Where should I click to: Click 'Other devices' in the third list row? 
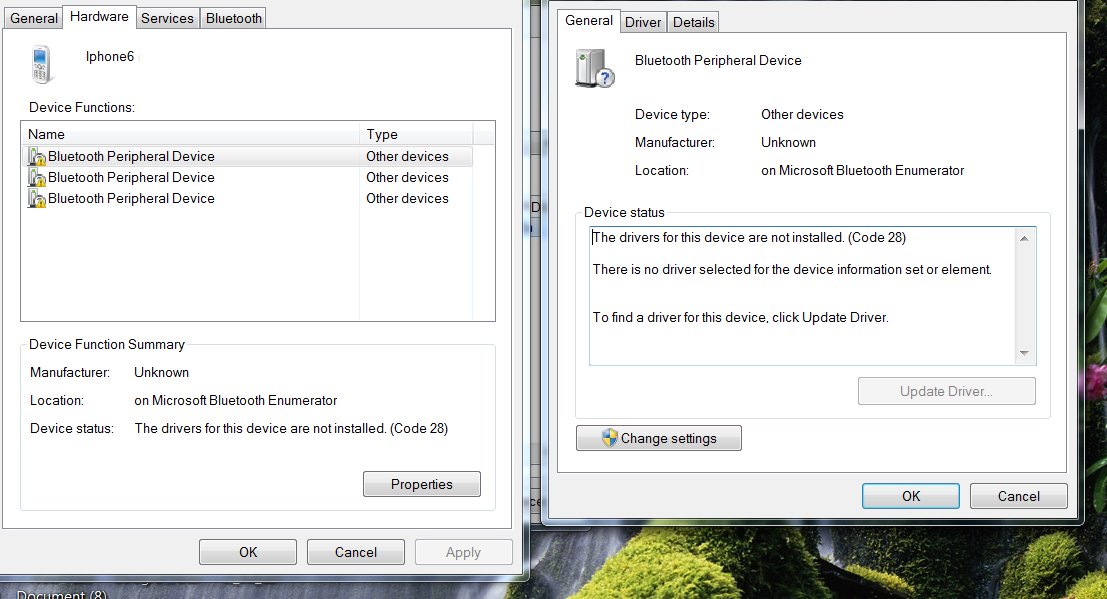coord(407,198)
